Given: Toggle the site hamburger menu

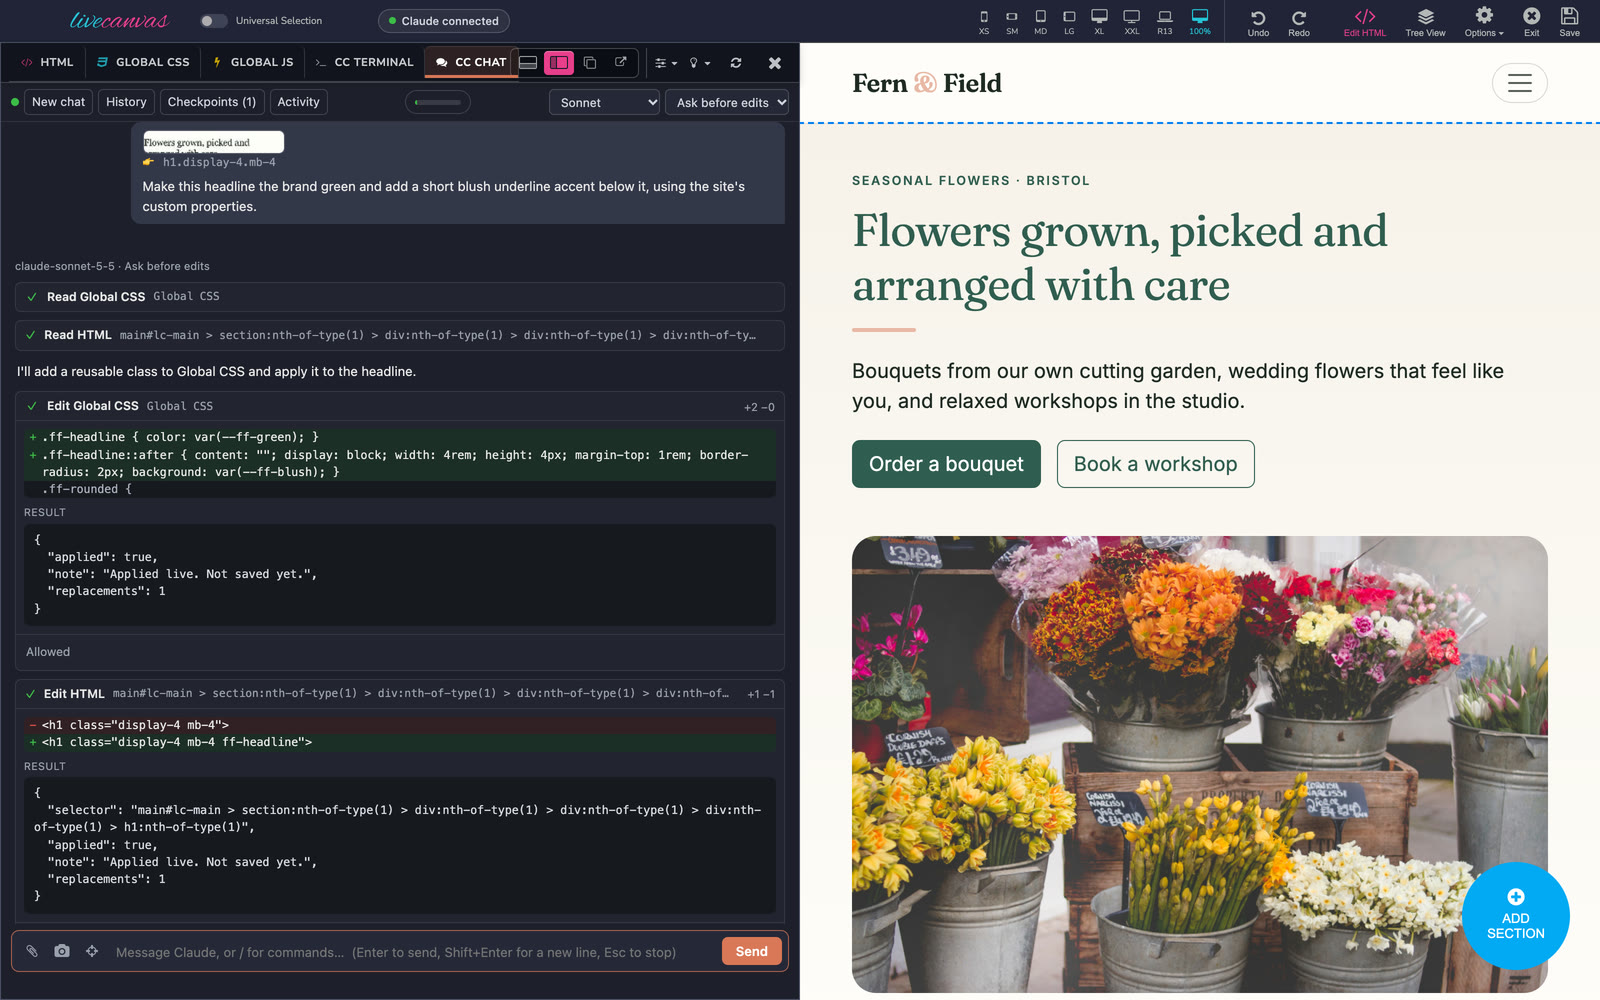Looking at the screenshot, I should (x=1520, y=83).
